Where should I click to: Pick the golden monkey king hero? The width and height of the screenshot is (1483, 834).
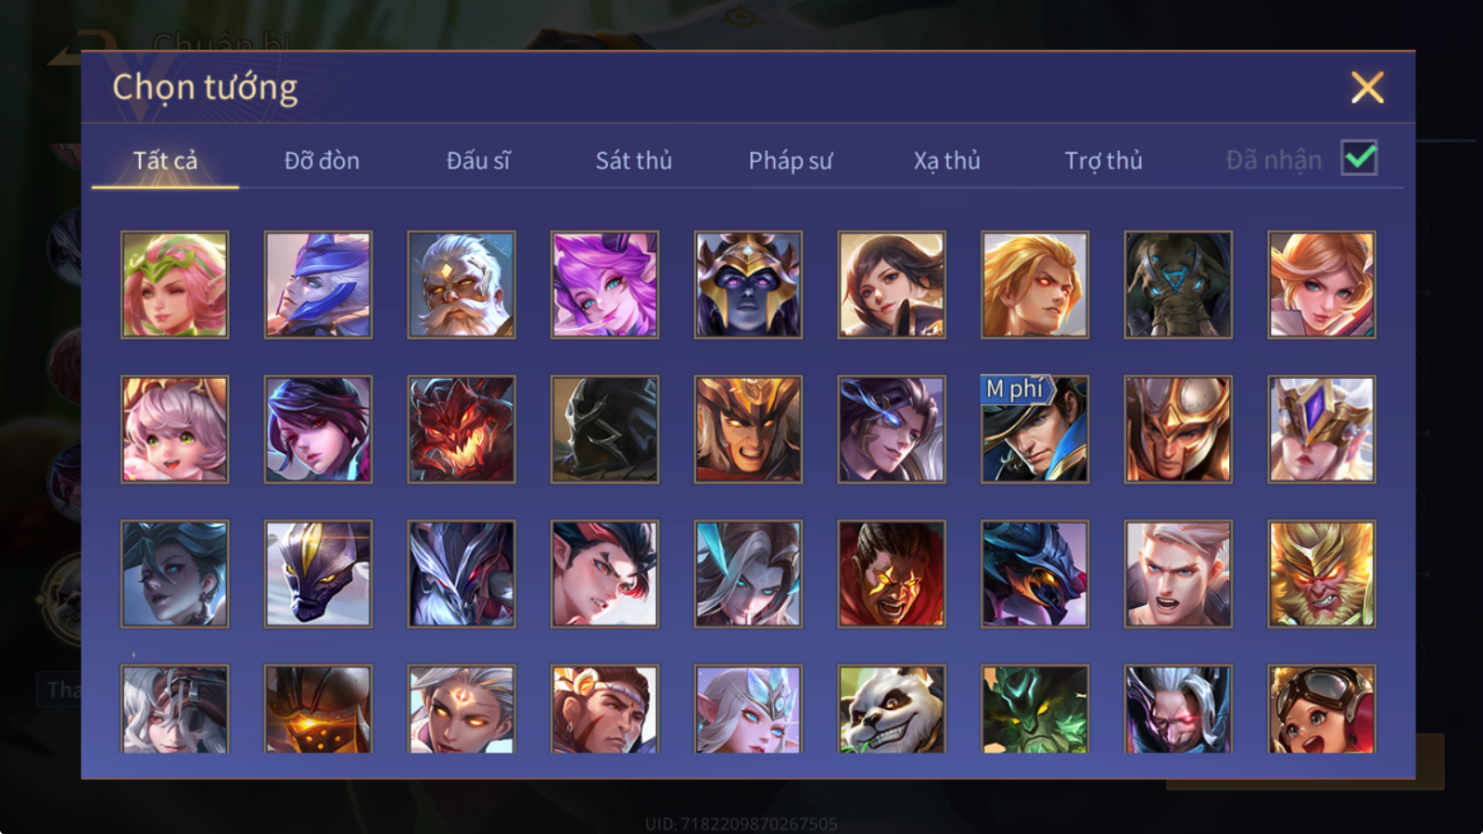pyautogui.click(x=1321, y=574)
